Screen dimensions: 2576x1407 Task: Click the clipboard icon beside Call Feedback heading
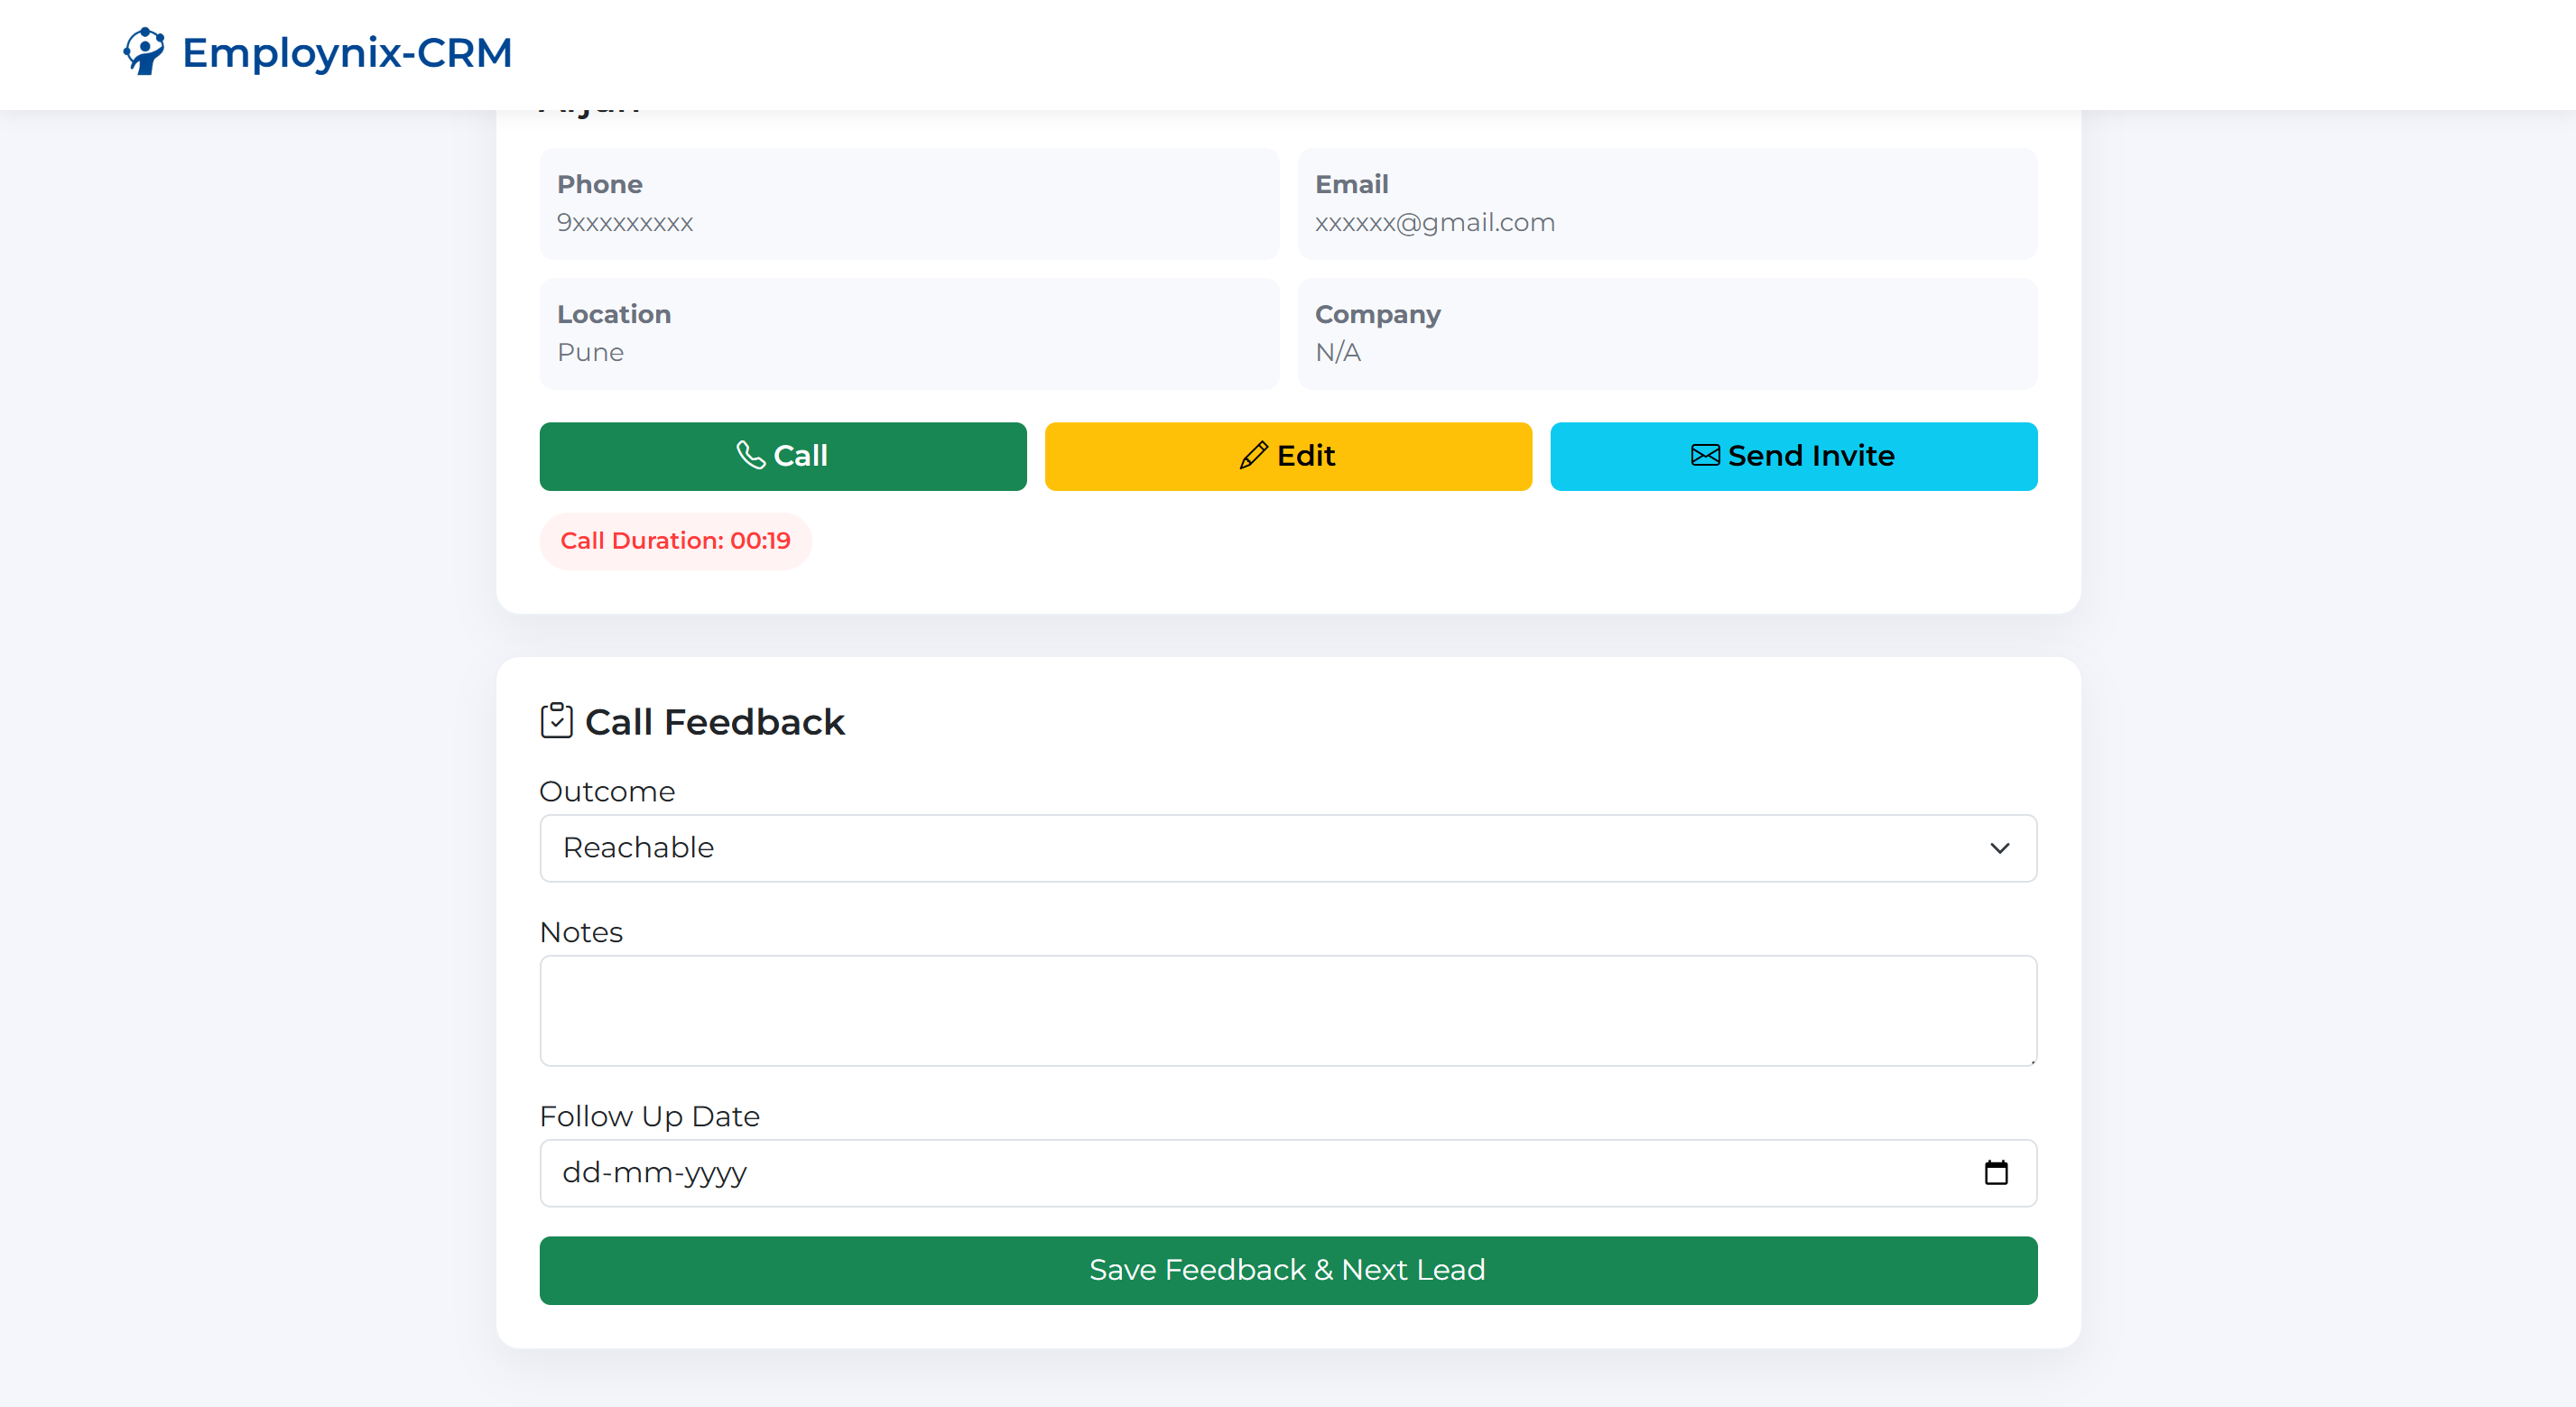coord(557,720)
